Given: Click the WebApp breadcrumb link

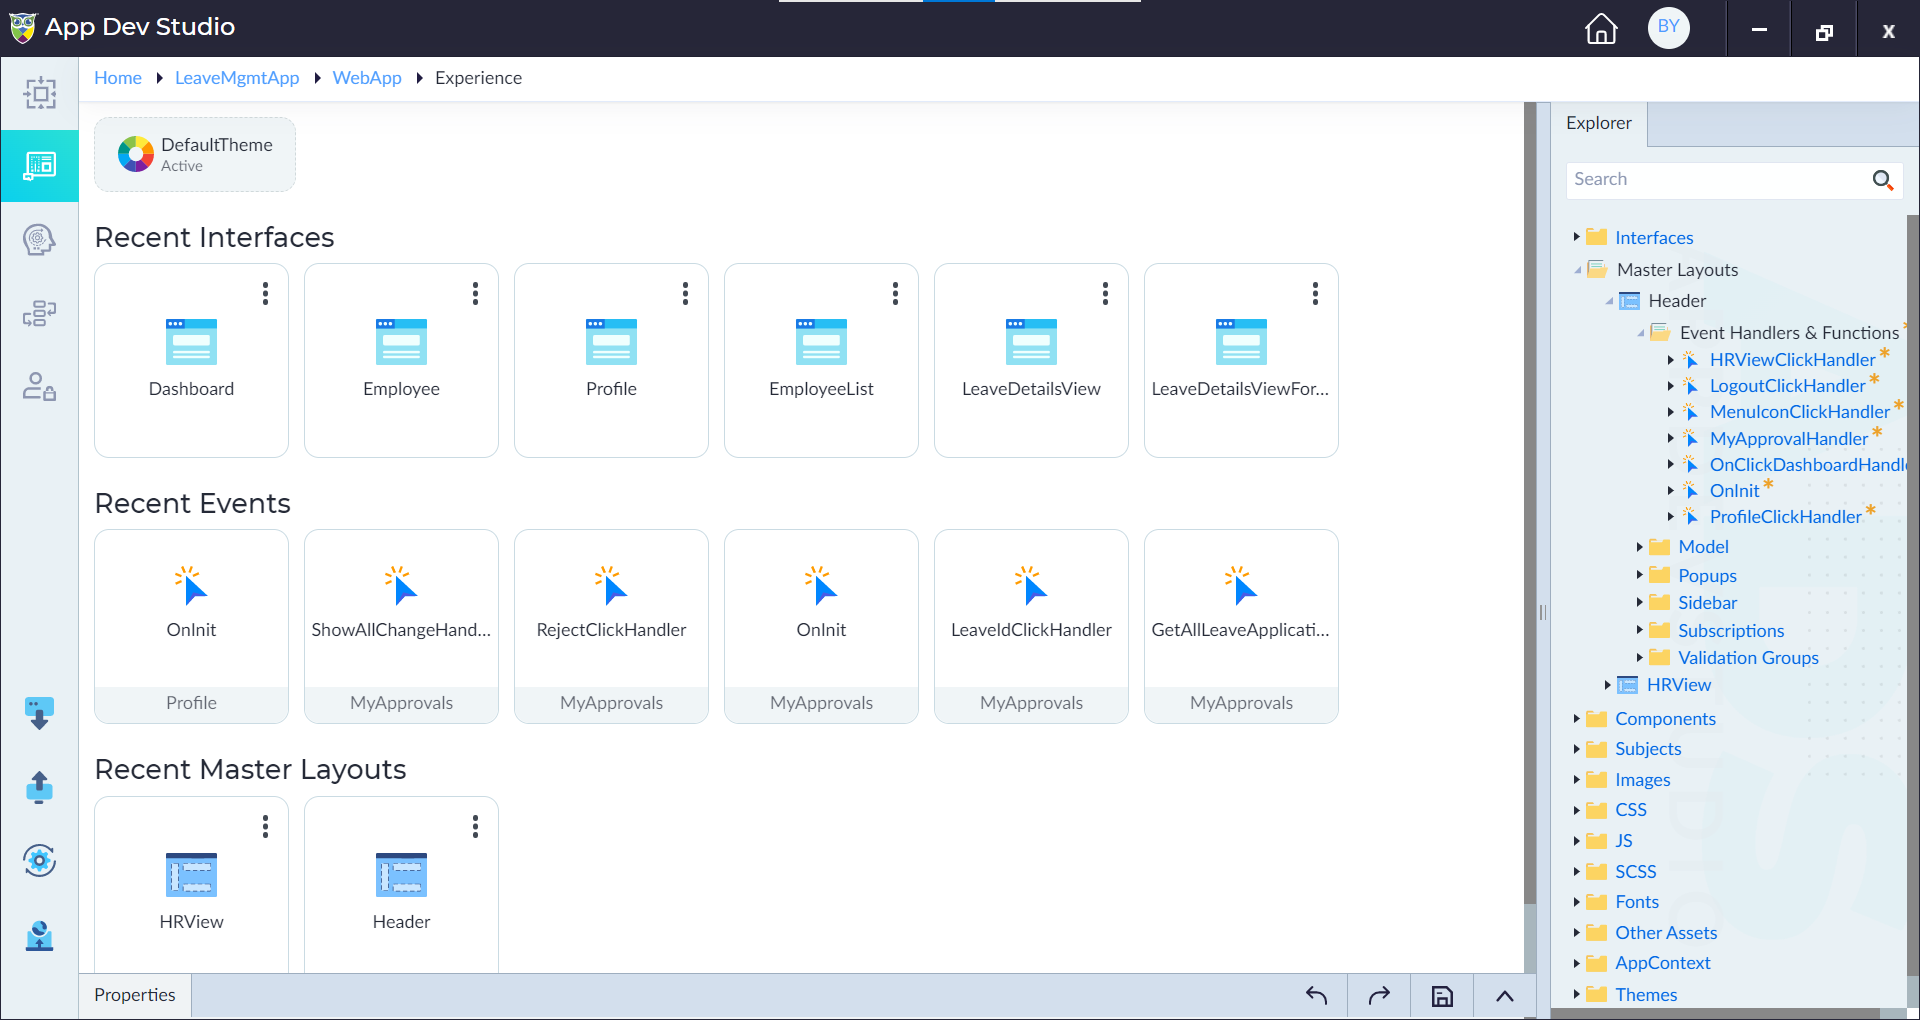Looking at the screenshot, I should (367, 78).
